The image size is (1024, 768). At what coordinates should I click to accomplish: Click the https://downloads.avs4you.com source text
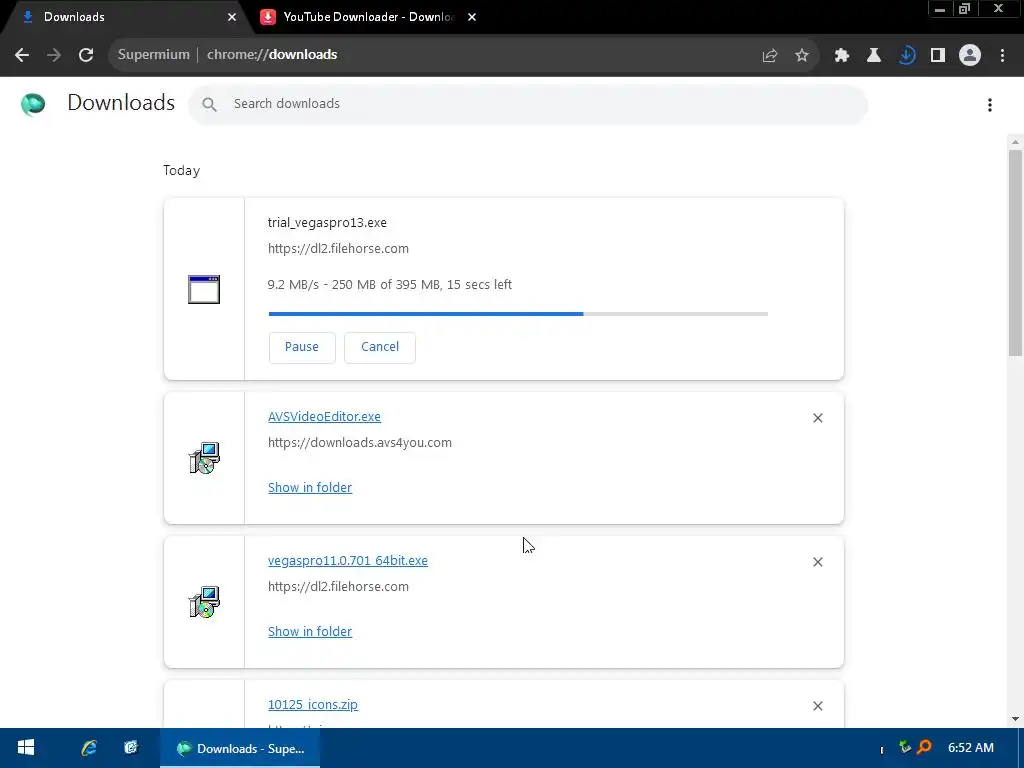pos(360,443)
